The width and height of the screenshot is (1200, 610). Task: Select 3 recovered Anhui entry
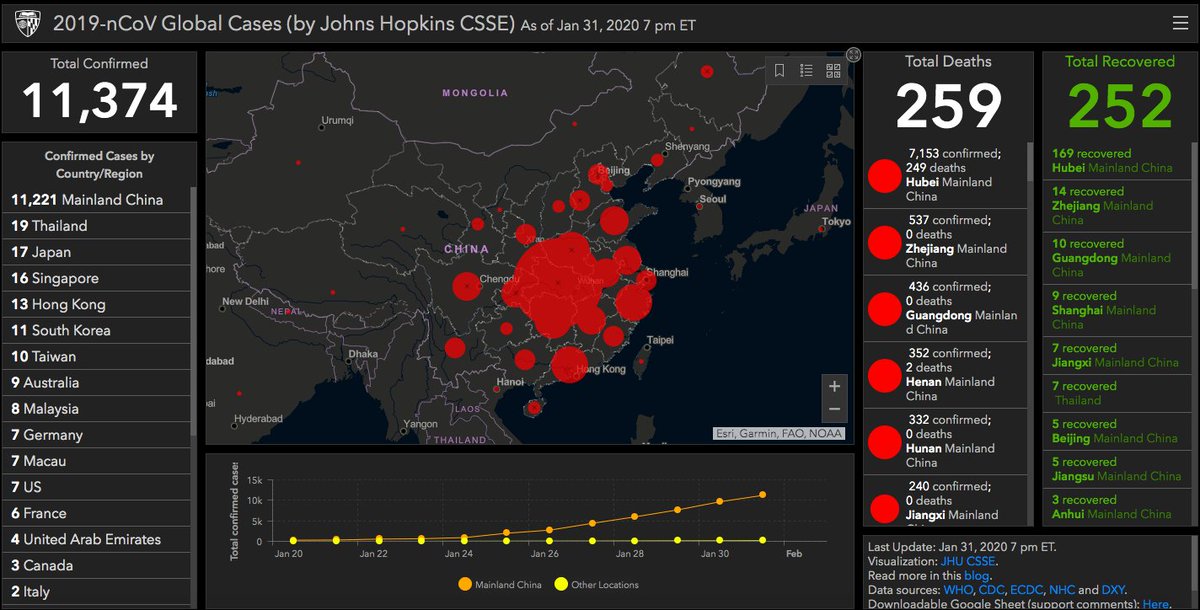click(1118, 507)
